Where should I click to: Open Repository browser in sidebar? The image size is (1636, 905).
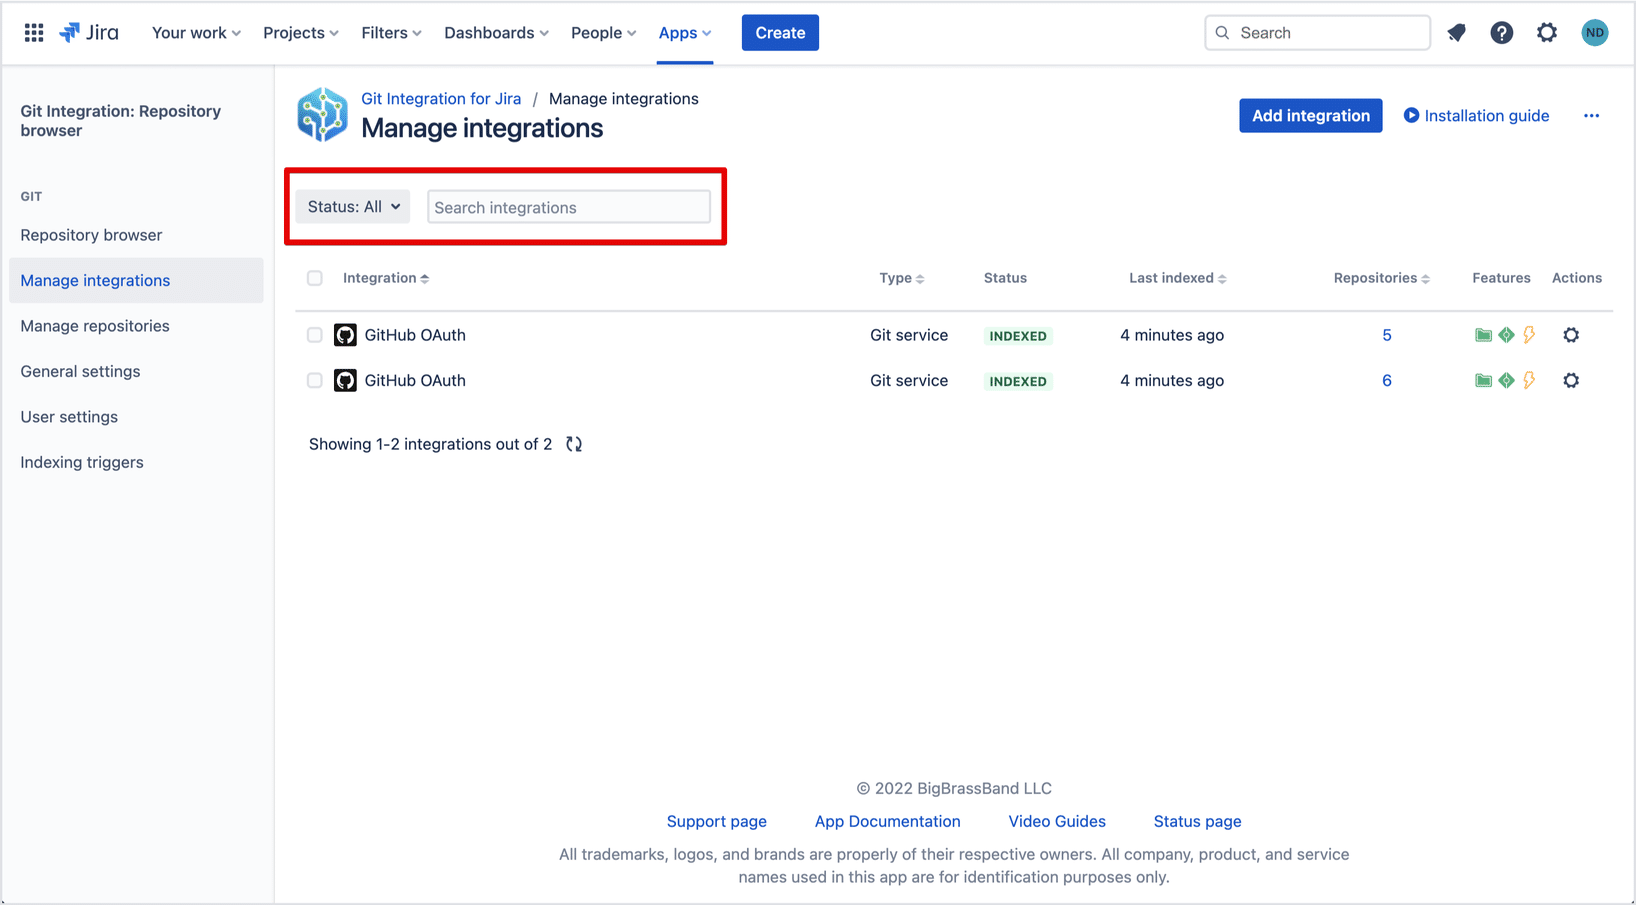click(x=91, y=235)
